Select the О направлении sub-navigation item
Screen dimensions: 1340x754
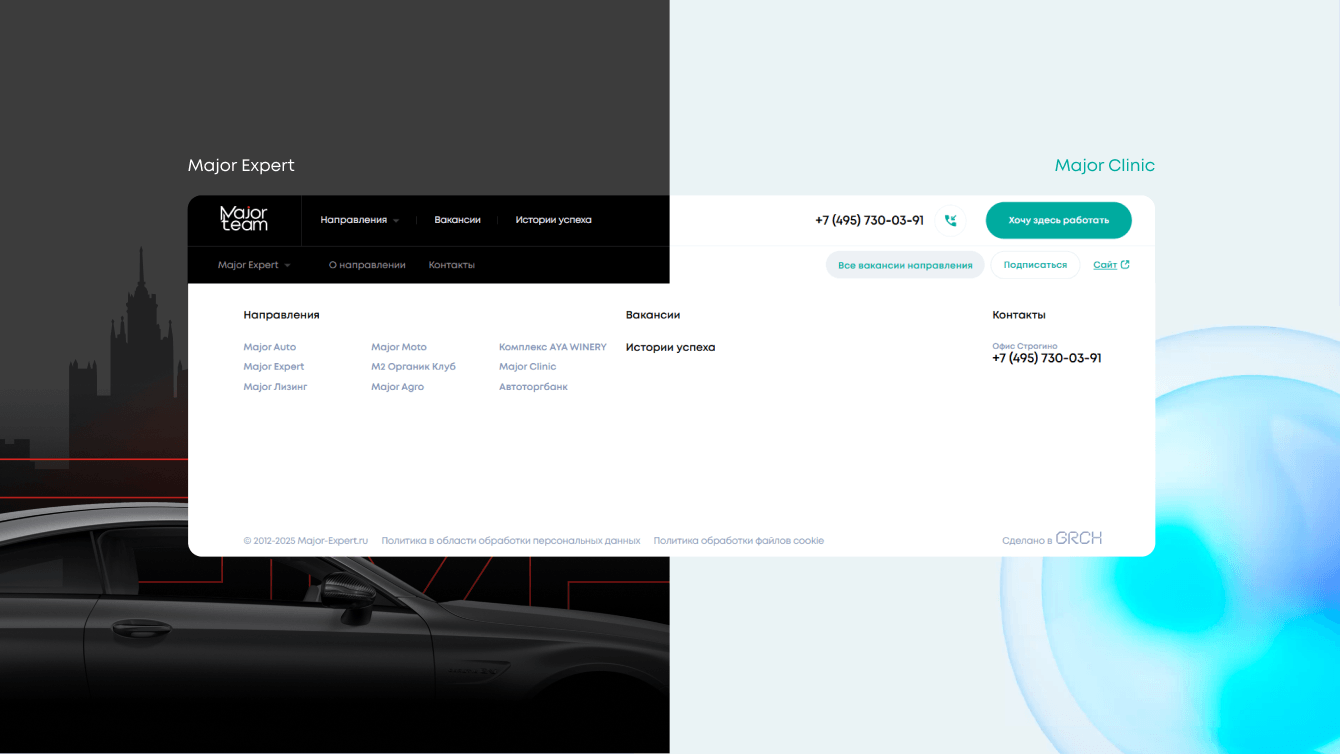click(367, 265)
